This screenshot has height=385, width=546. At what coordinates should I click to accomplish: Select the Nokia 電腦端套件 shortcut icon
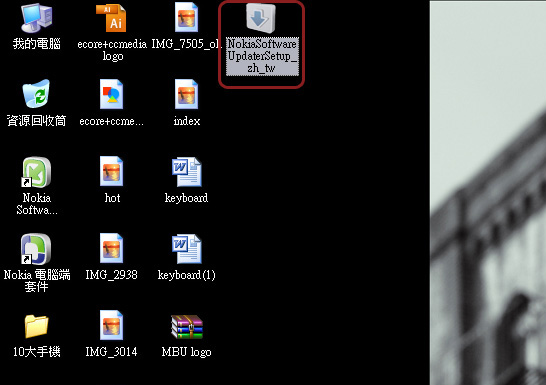(36, 249)
